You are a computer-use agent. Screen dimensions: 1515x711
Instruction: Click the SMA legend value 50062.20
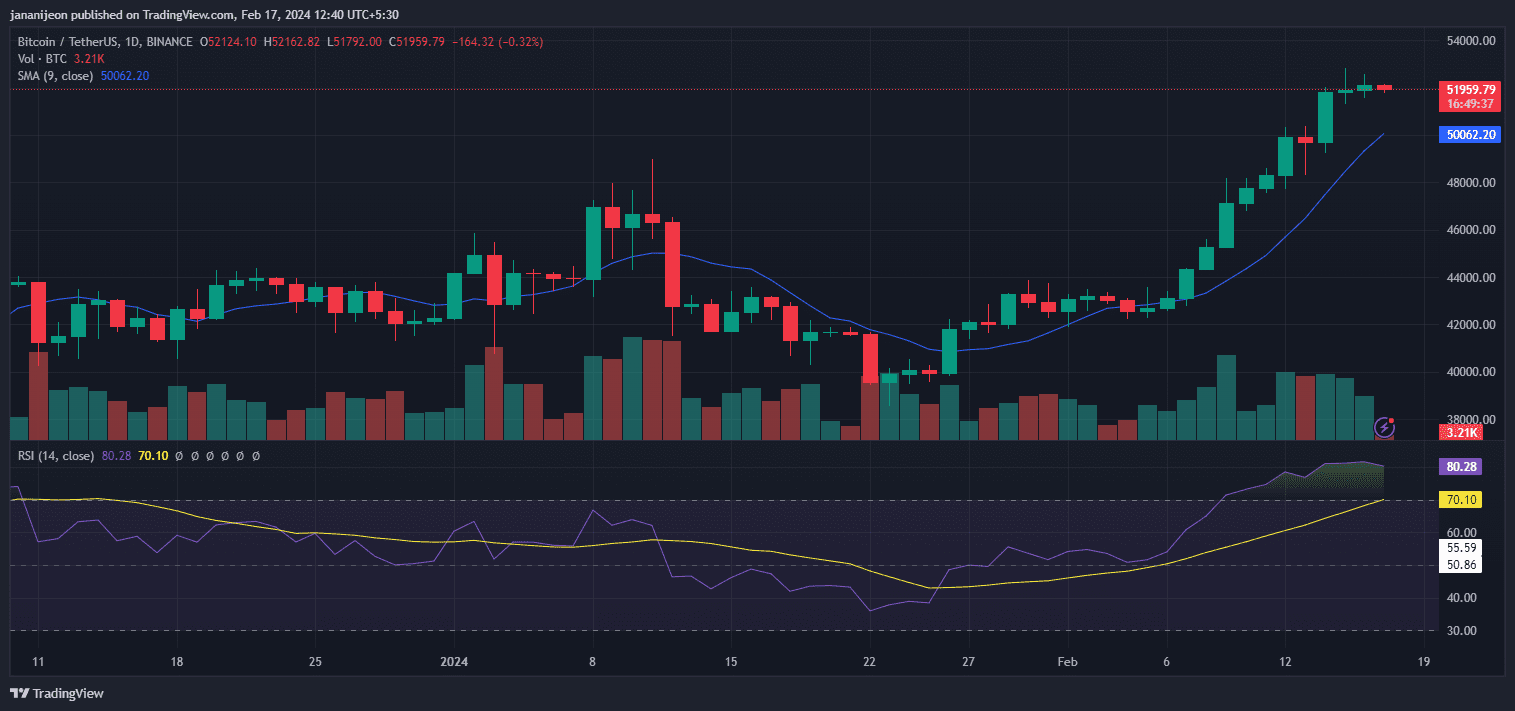click(x=125, y=76)
